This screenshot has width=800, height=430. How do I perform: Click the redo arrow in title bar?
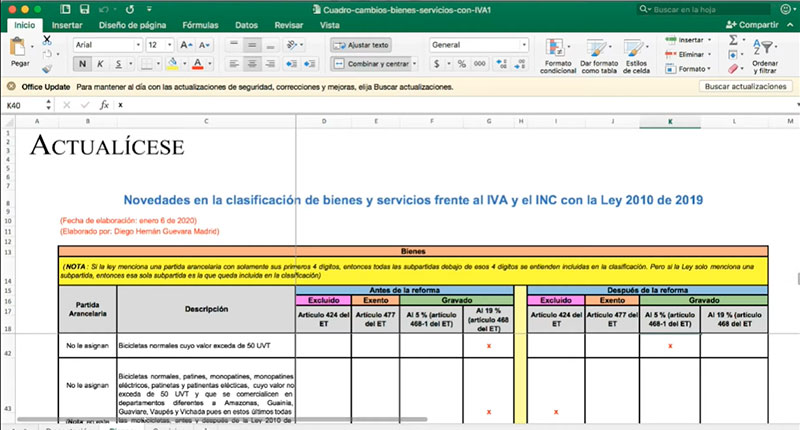click(x=130, y=9)
